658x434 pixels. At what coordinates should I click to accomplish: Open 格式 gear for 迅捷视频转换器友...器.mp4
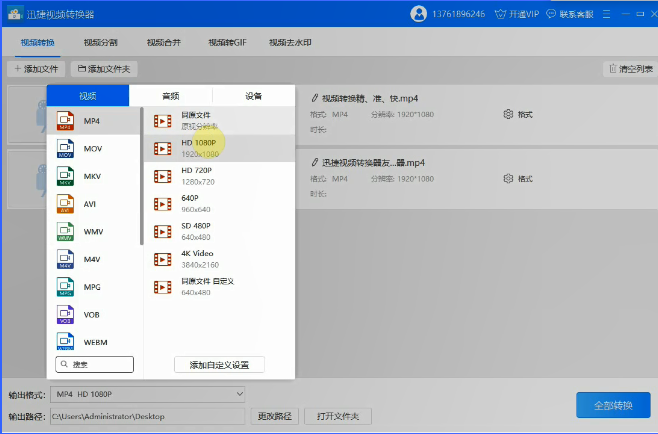pos(508,178)
